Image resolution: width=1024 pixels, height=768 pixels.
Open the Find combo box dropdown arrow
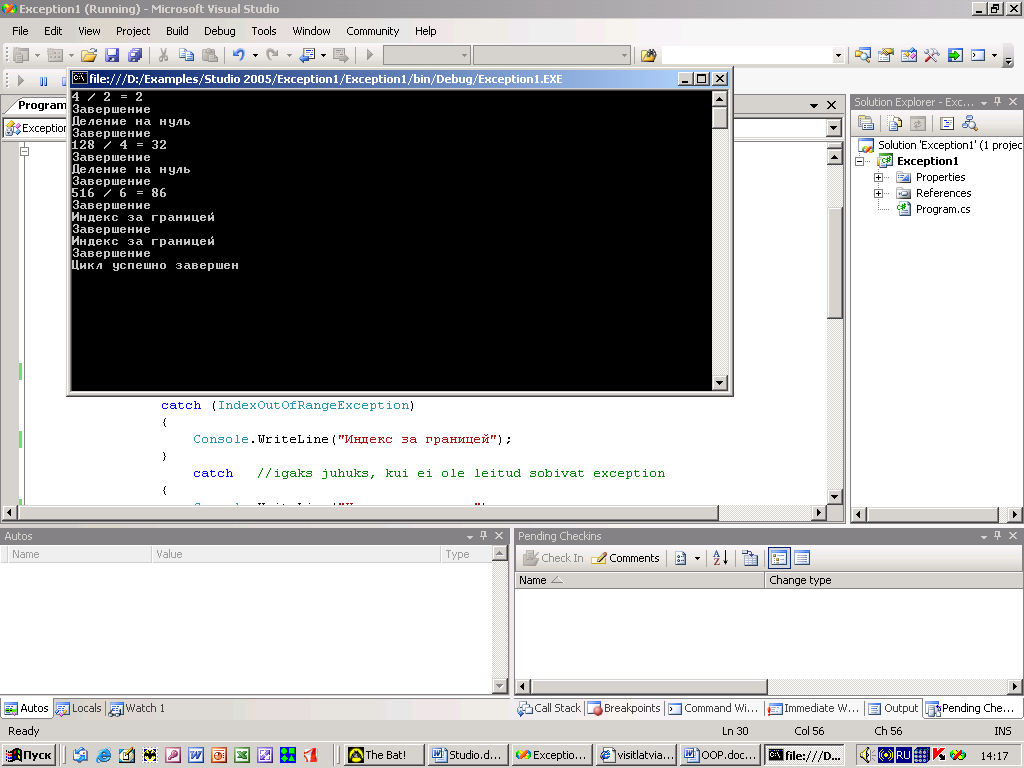coord(838,56)
